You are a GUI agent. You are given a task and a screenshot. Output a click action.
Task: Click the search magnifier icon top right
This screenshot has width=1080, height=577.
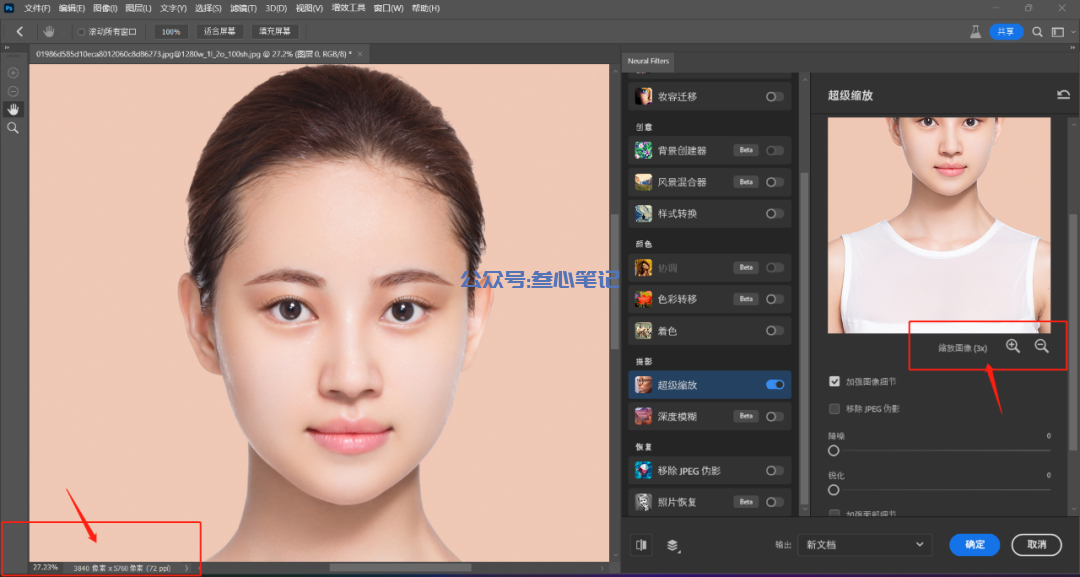pyautogui.click(x=1037, y=32)
